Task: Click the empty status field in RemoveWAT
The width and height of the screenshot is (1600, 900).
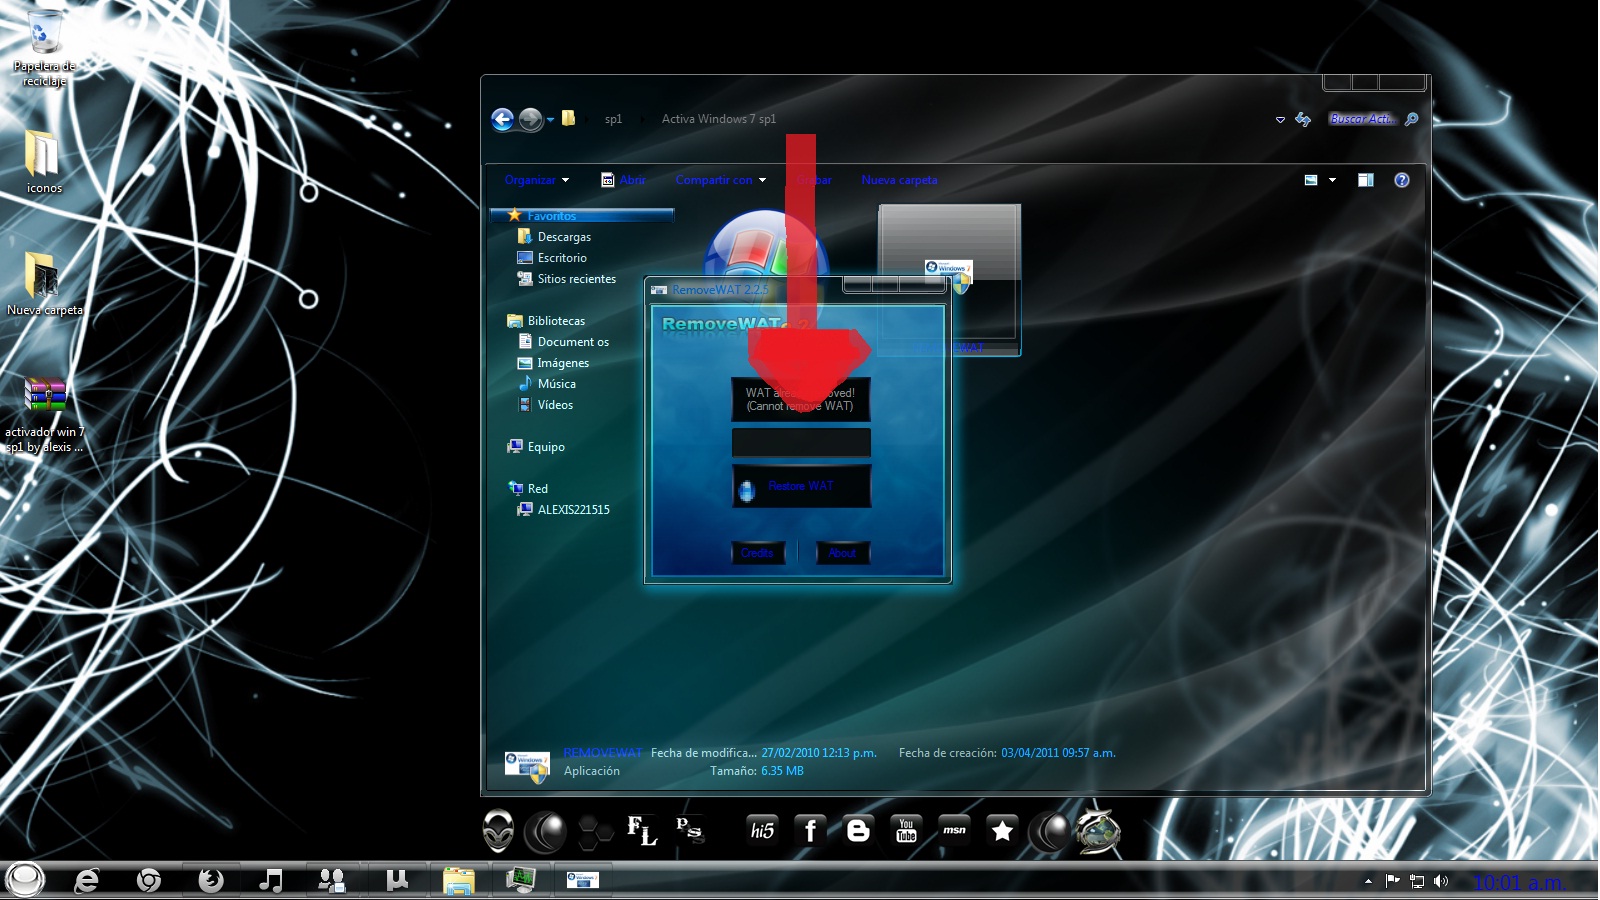Action: click(801, 442)
